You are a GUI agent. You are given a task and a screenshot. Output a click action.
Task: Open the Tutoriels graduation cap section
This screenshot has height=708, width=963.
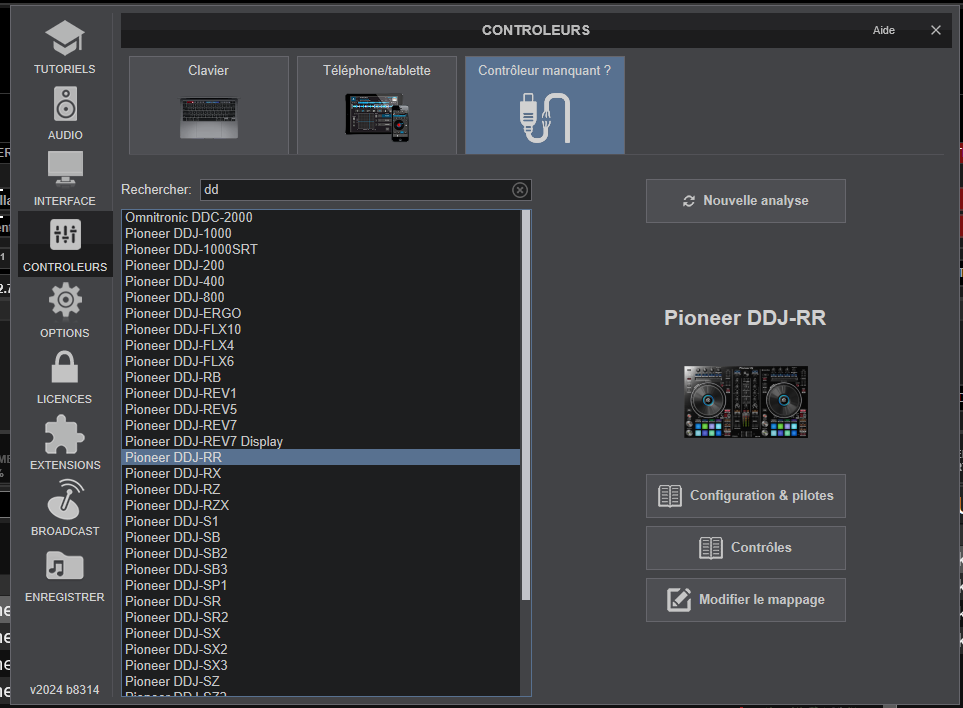point(64,47)
